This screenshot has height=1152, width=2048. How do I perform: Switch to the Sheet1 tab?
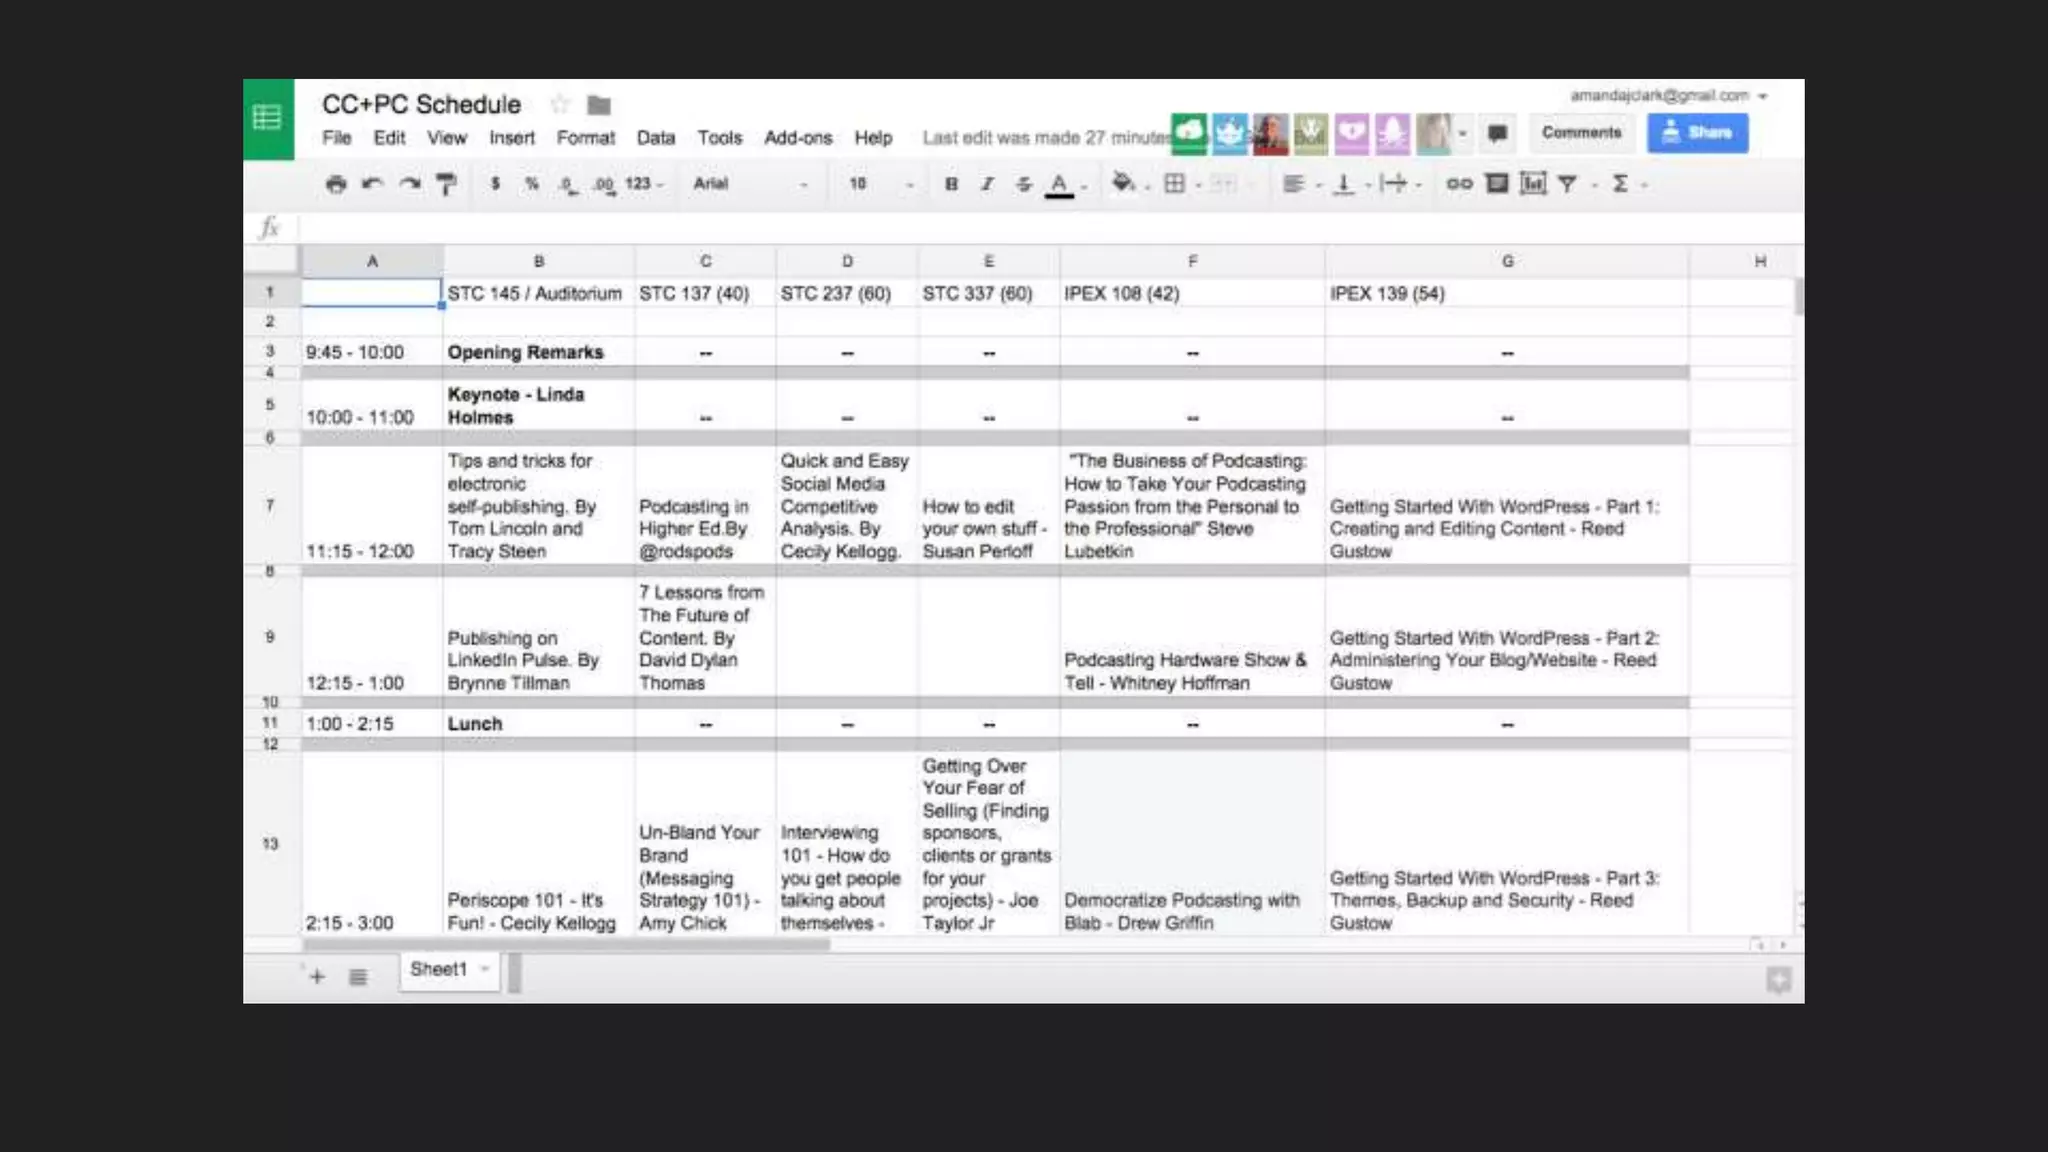[438, 969]
